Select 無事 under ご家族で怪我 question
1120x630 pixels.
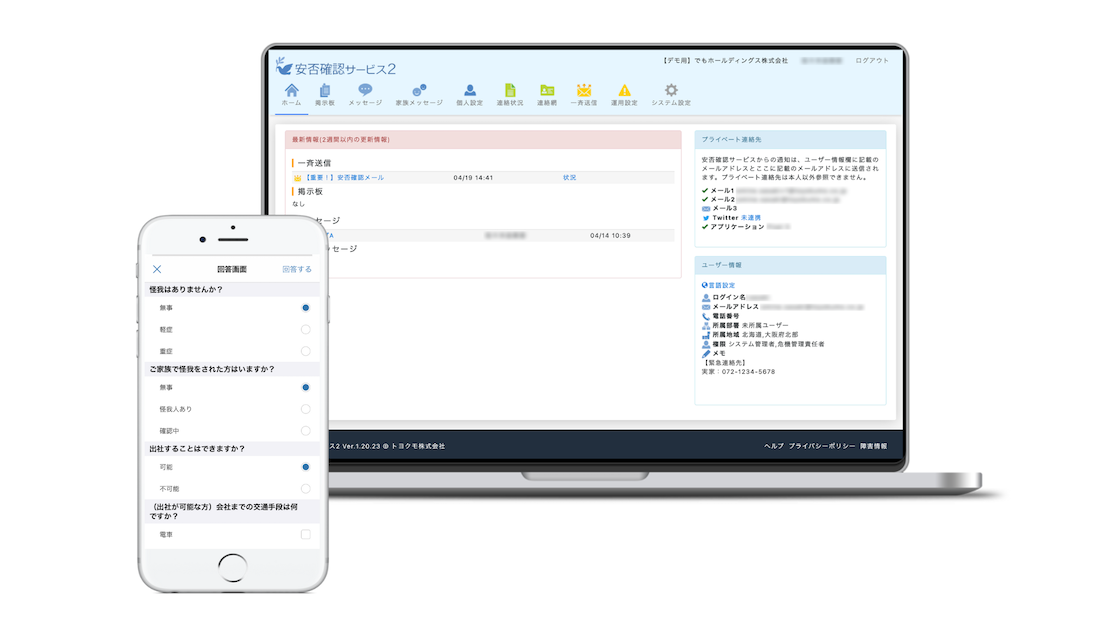(306, 387)
